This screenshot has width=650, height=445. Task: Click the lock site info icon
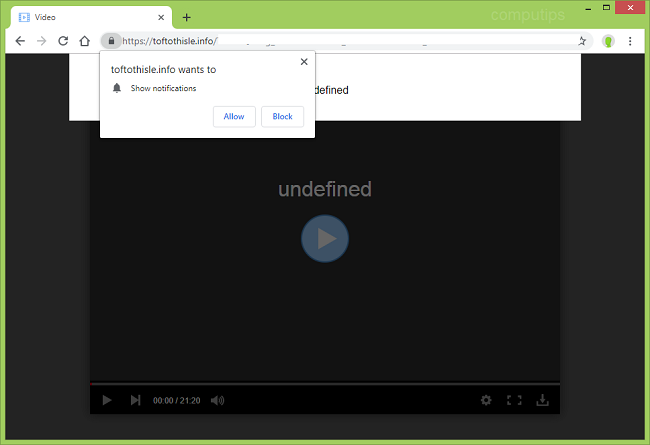111,41
